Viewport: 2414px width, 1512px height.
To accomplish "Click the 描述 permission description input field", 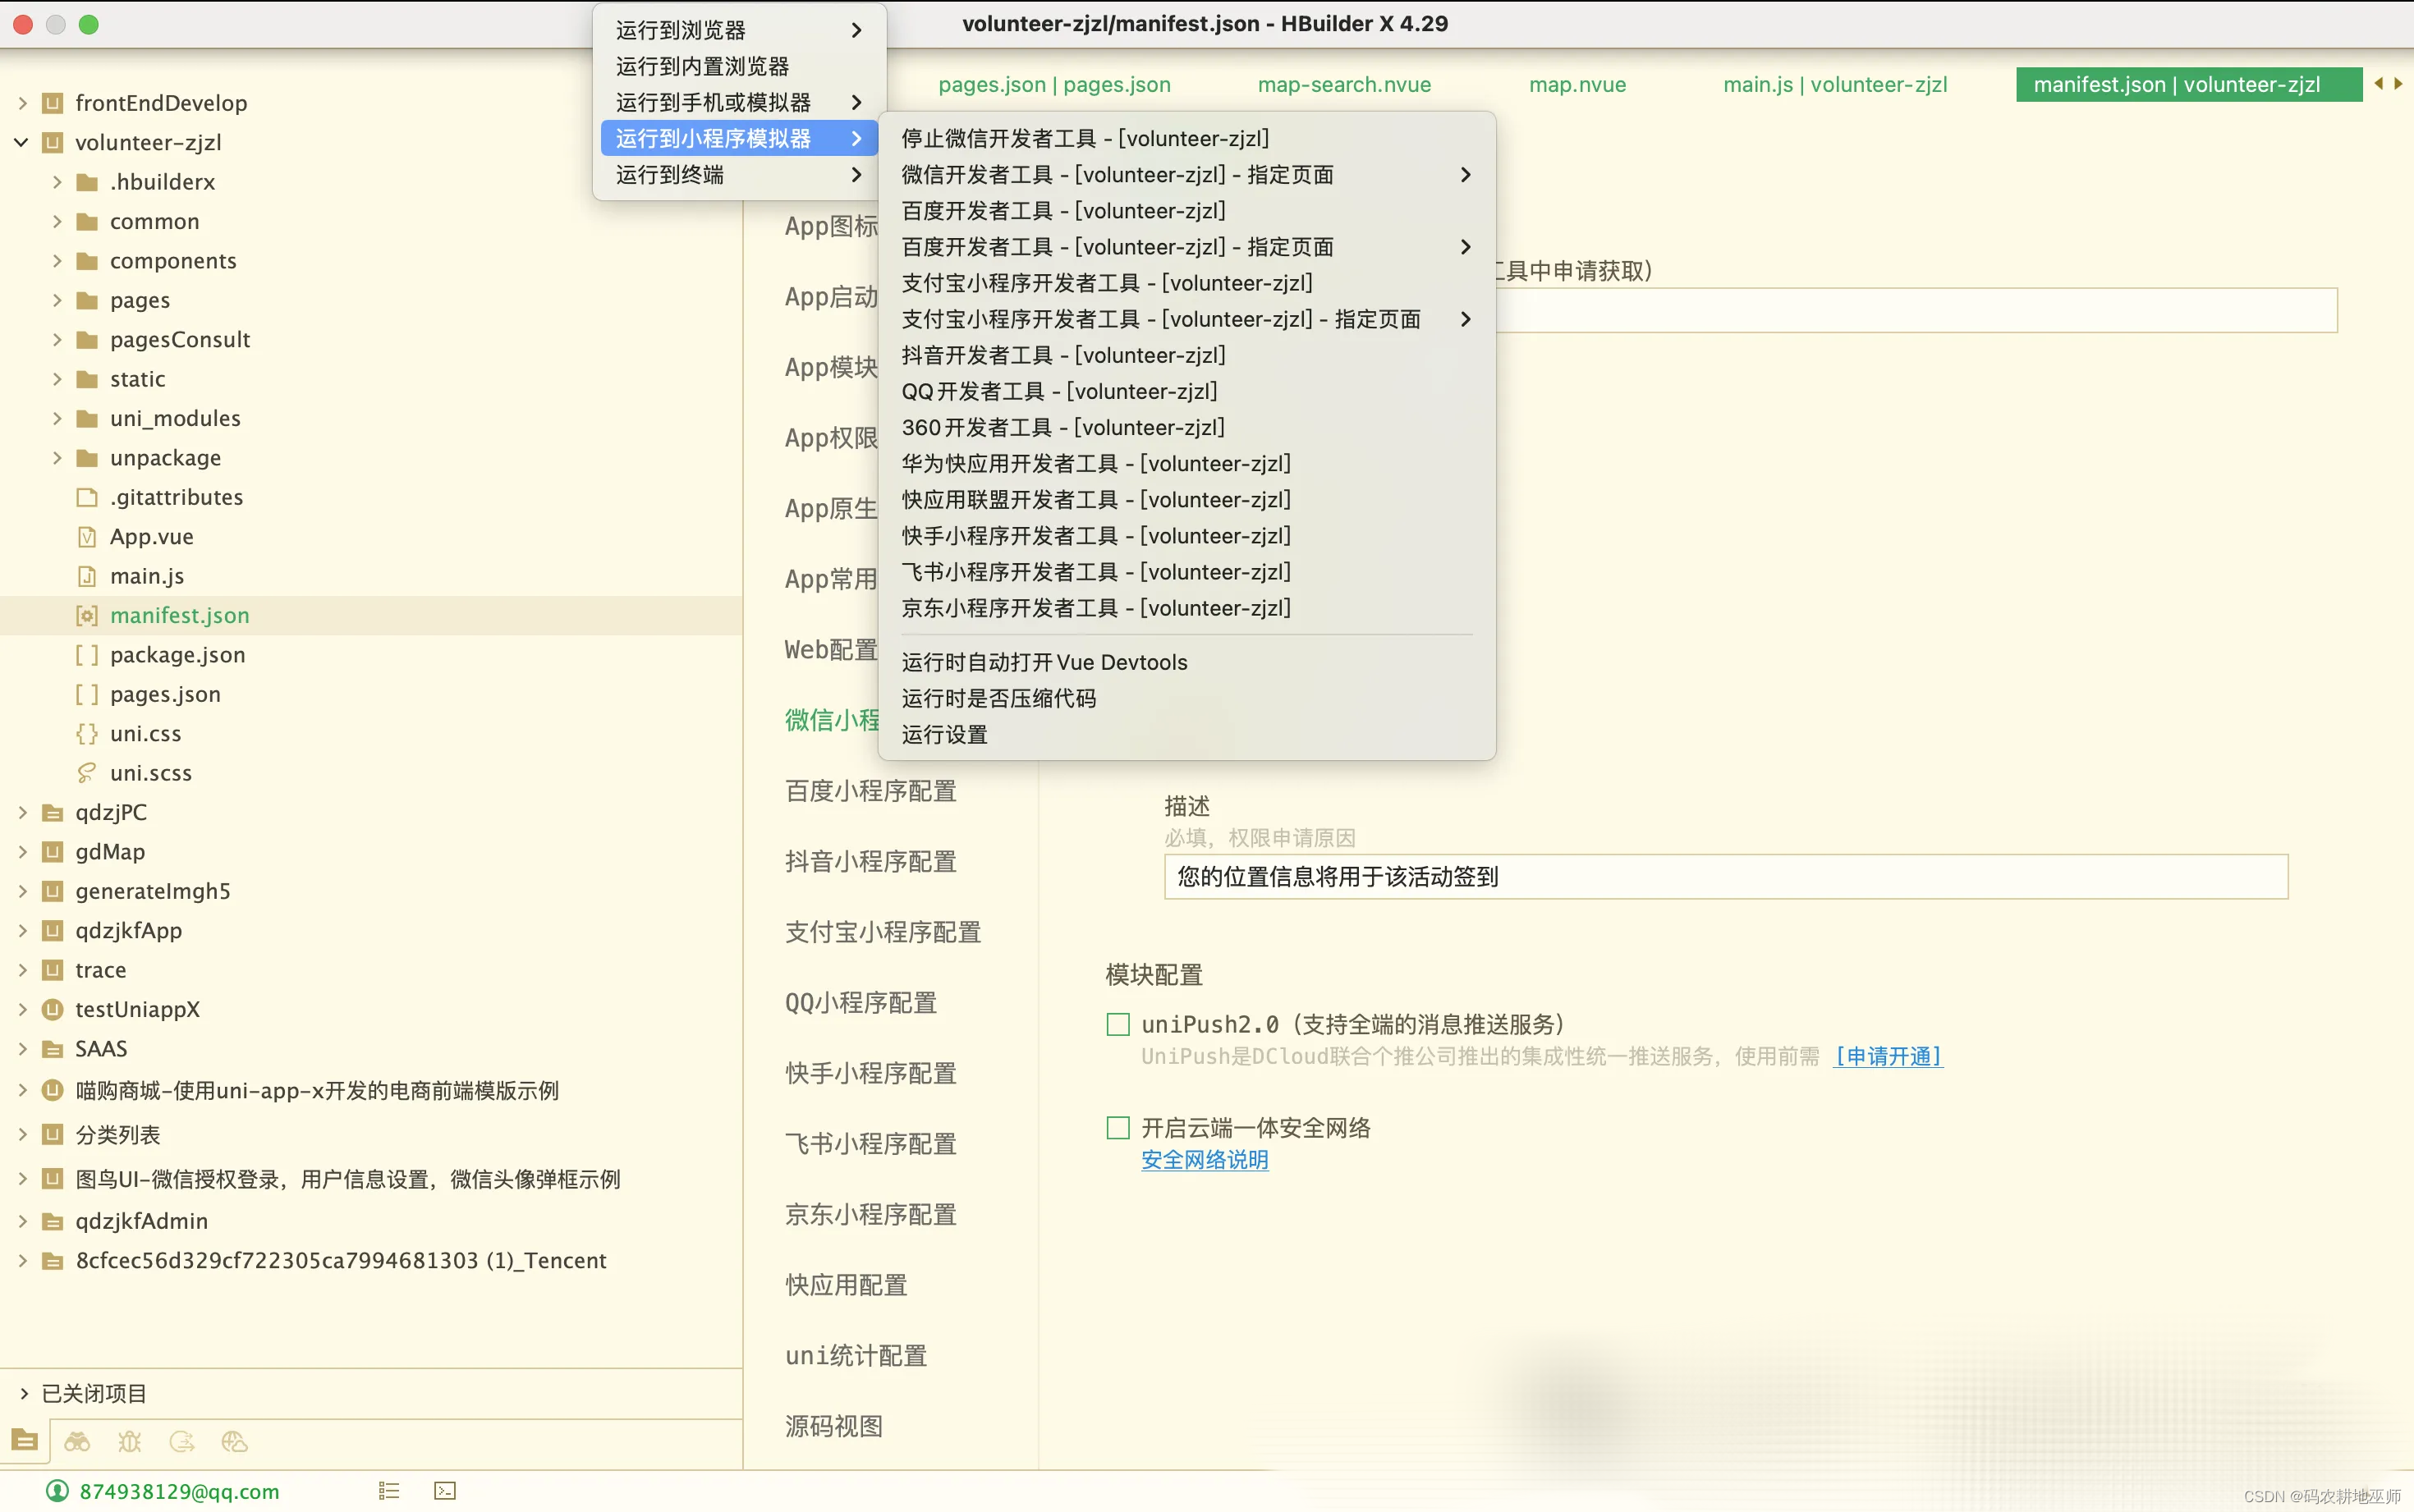I will pos(1725,877).
